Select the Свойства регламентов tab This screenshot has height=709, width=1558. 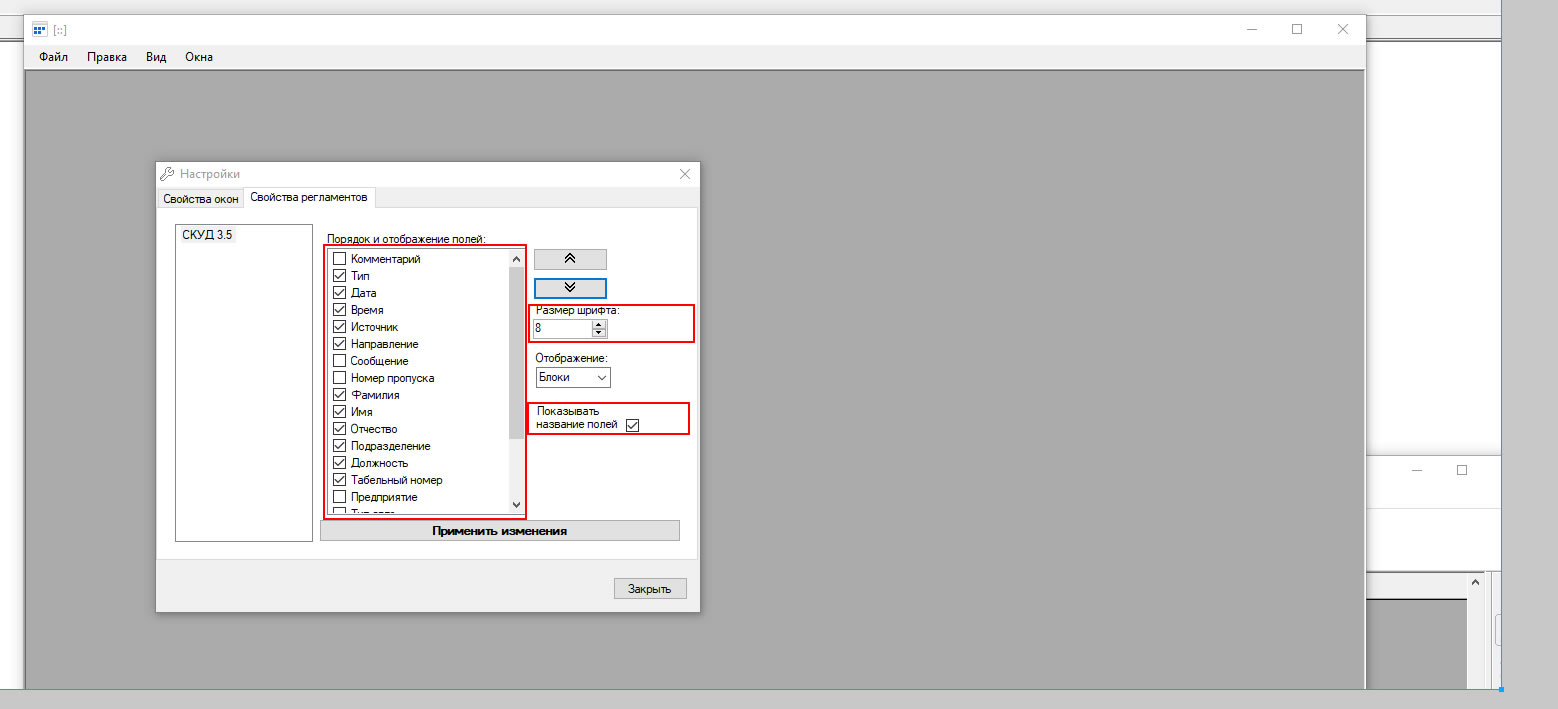[x=309, y=197]
